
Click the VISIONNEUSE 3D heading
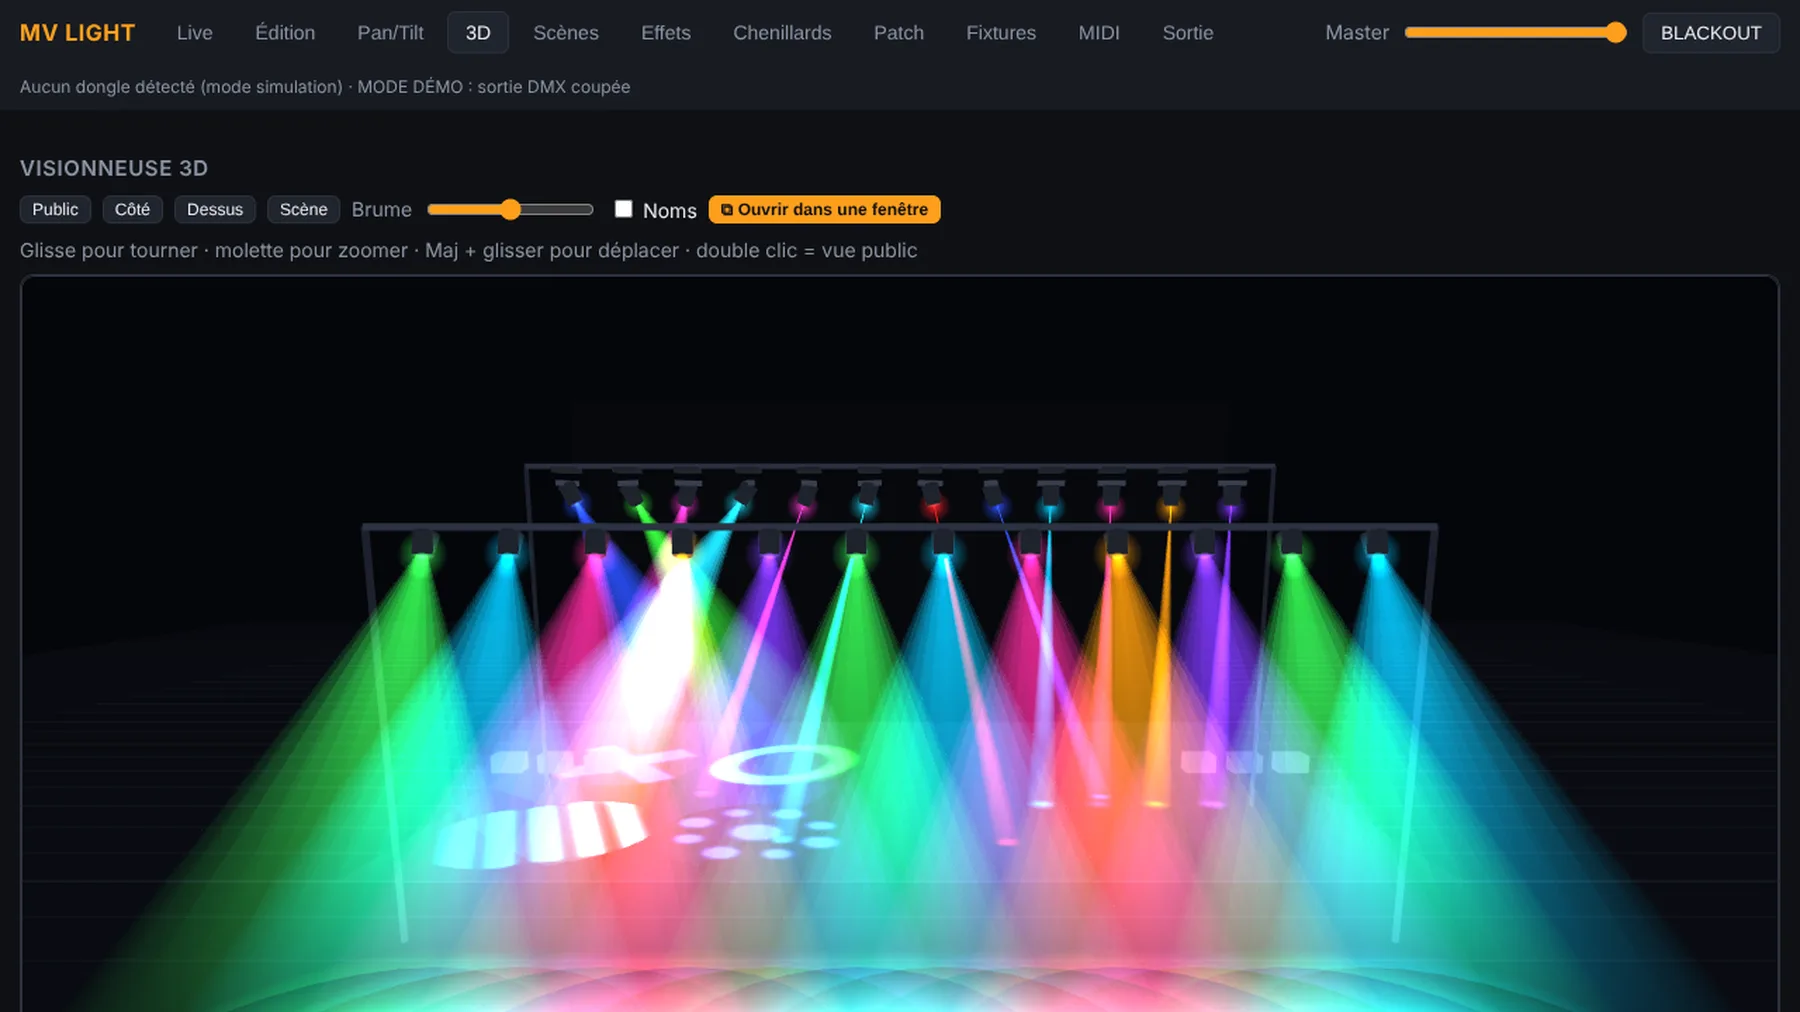click(114, 168)
